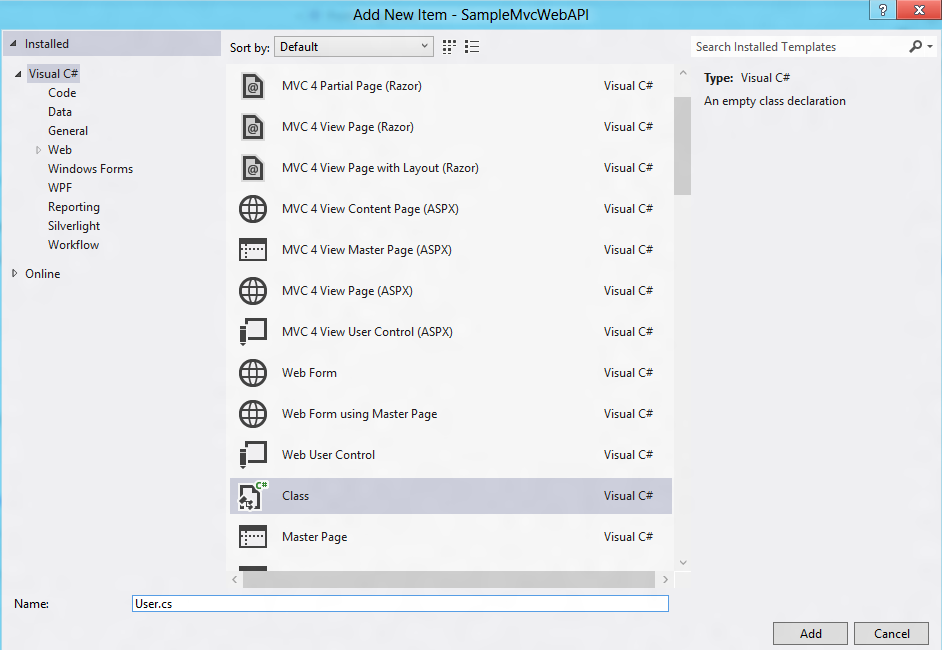942x650 pixels.
Task: Select the Web Form template name
Action: pyautogui.click(x=309, y=373)
